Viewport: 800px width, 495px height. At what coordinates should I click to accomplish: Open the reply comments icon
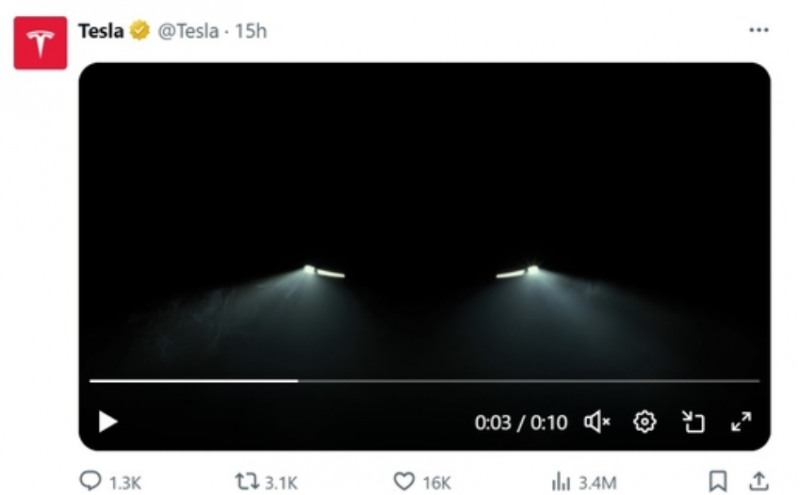click(x=90, y=482)
